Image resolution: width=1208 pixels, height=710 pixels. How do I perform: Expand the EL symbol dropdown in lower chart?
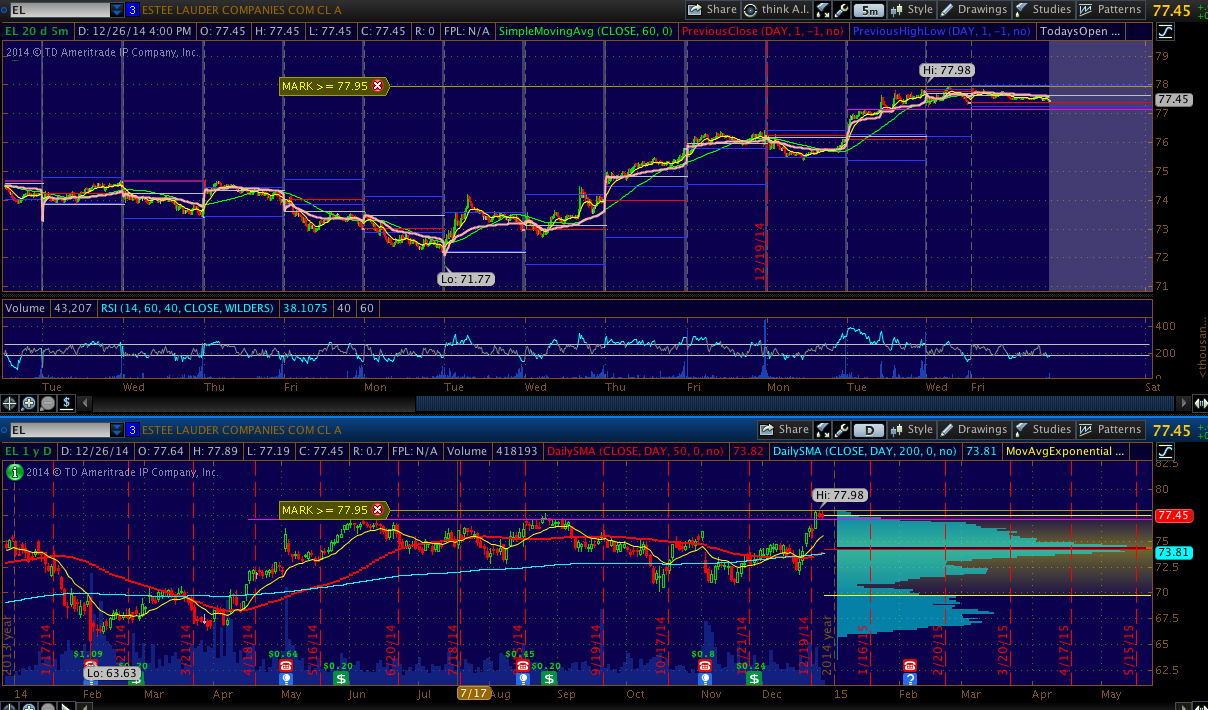pos(118,430)
